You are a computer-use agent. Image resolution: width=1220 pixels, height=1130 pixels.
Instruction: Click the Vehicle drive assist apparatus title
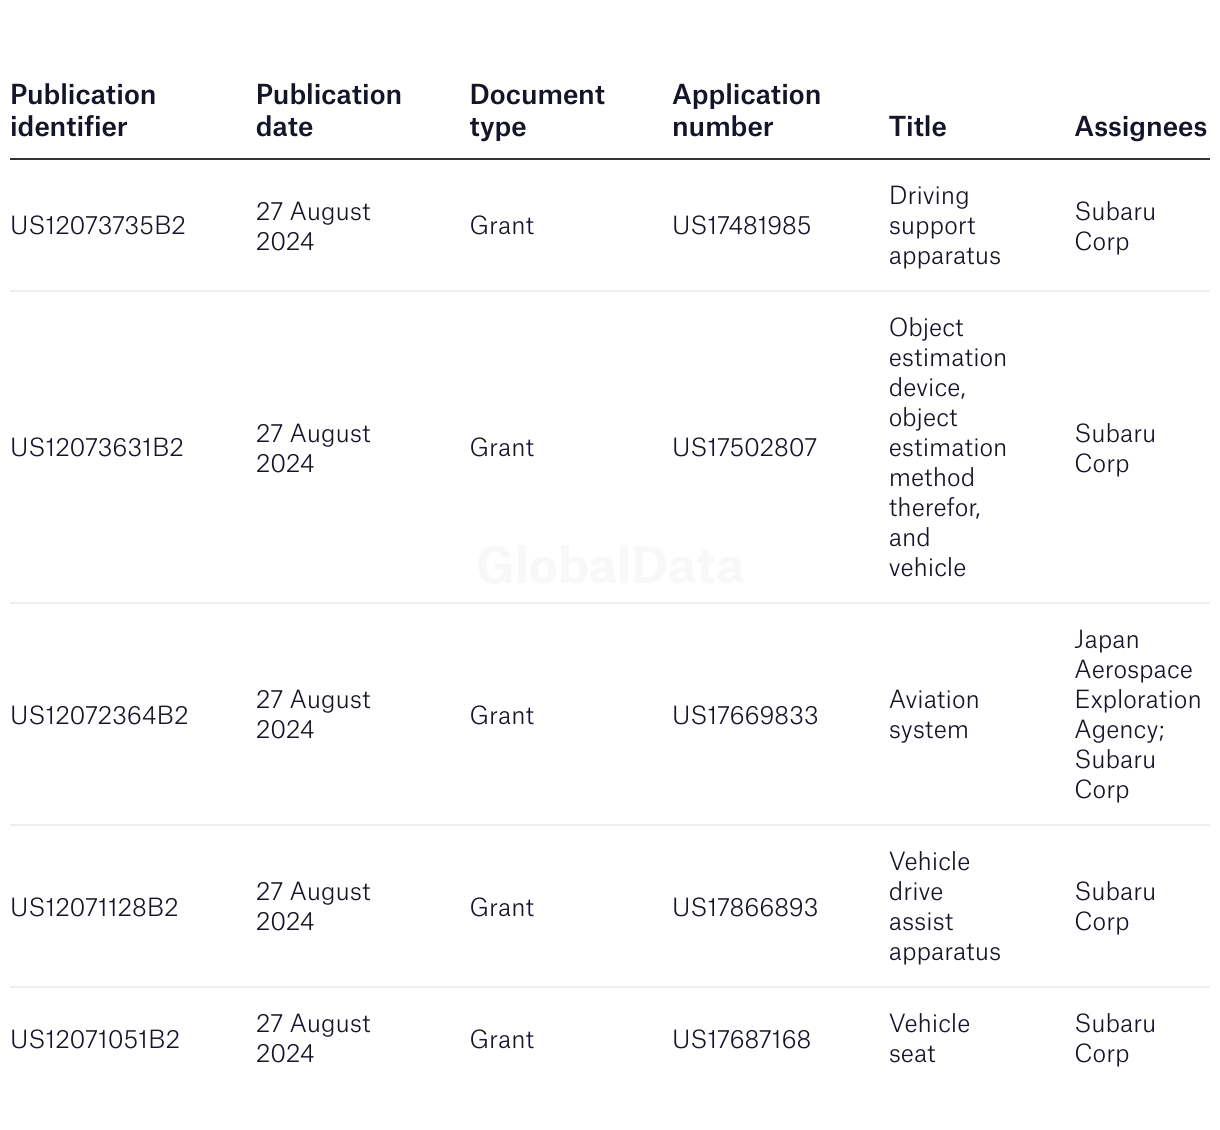[944, 907]
